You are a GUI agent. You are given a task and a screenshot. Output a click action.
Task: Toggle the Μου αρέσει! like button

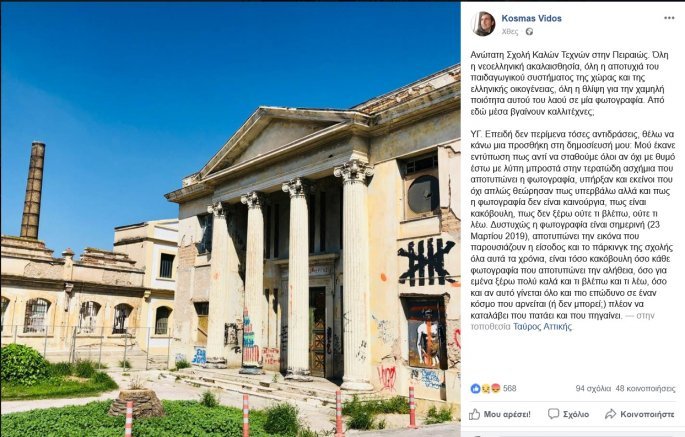coord(500,414)
